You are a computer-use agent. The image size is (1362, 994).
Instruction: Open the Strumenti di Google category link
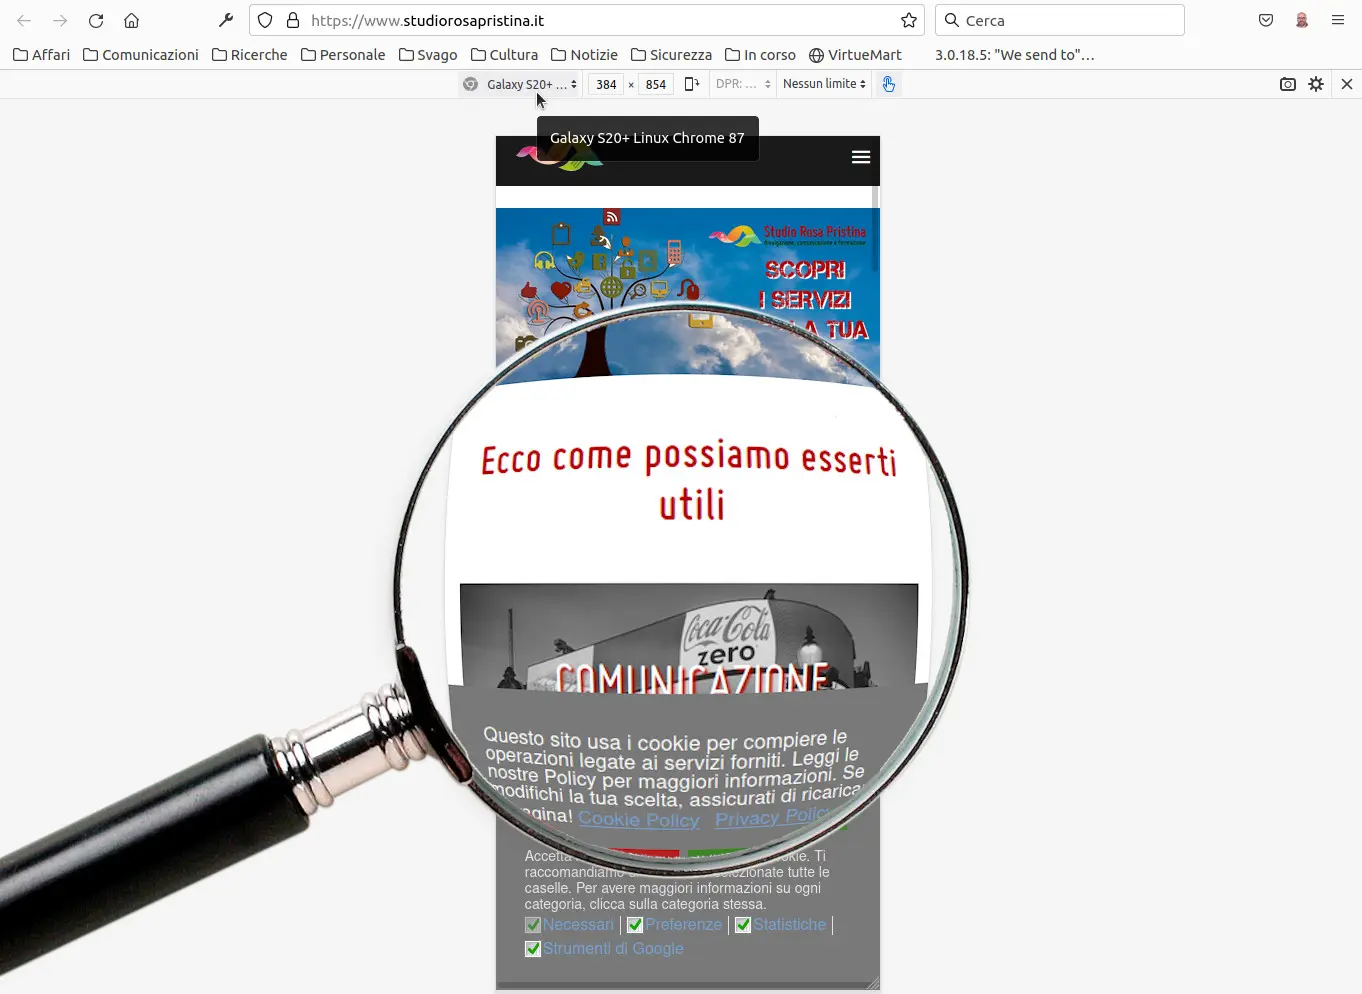[613, 949]
